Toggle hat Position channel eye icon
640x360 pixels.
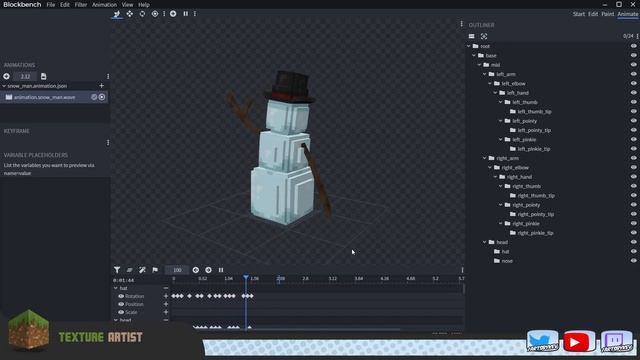(121, 304)
